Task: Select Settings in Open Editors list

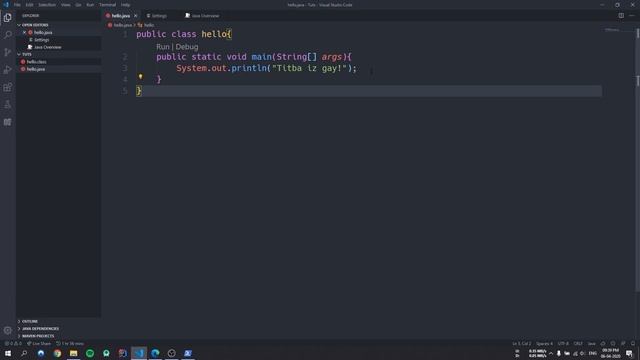Action: coord(41,40)
